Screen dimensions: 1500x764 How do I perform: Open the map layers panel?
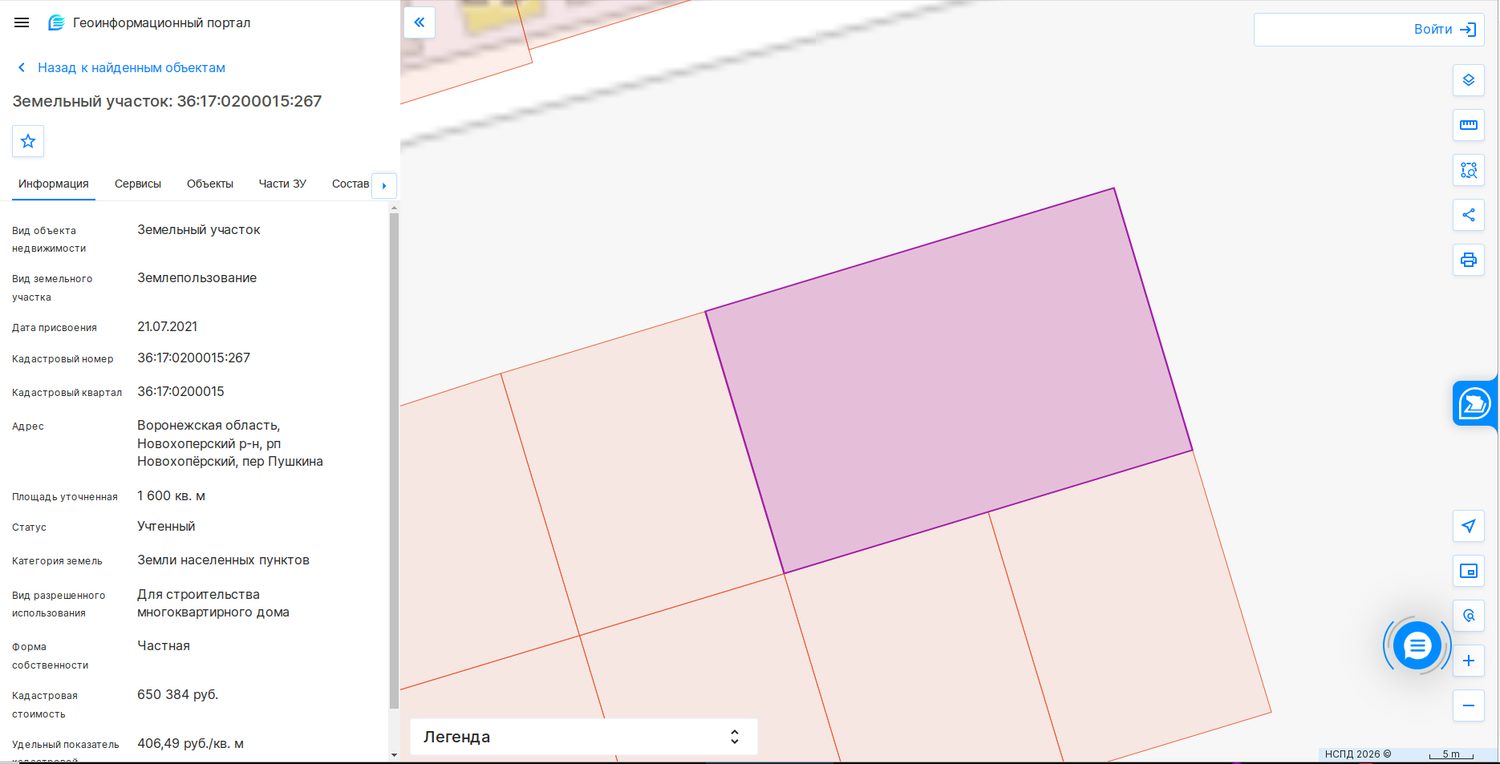coord(1468,80)
